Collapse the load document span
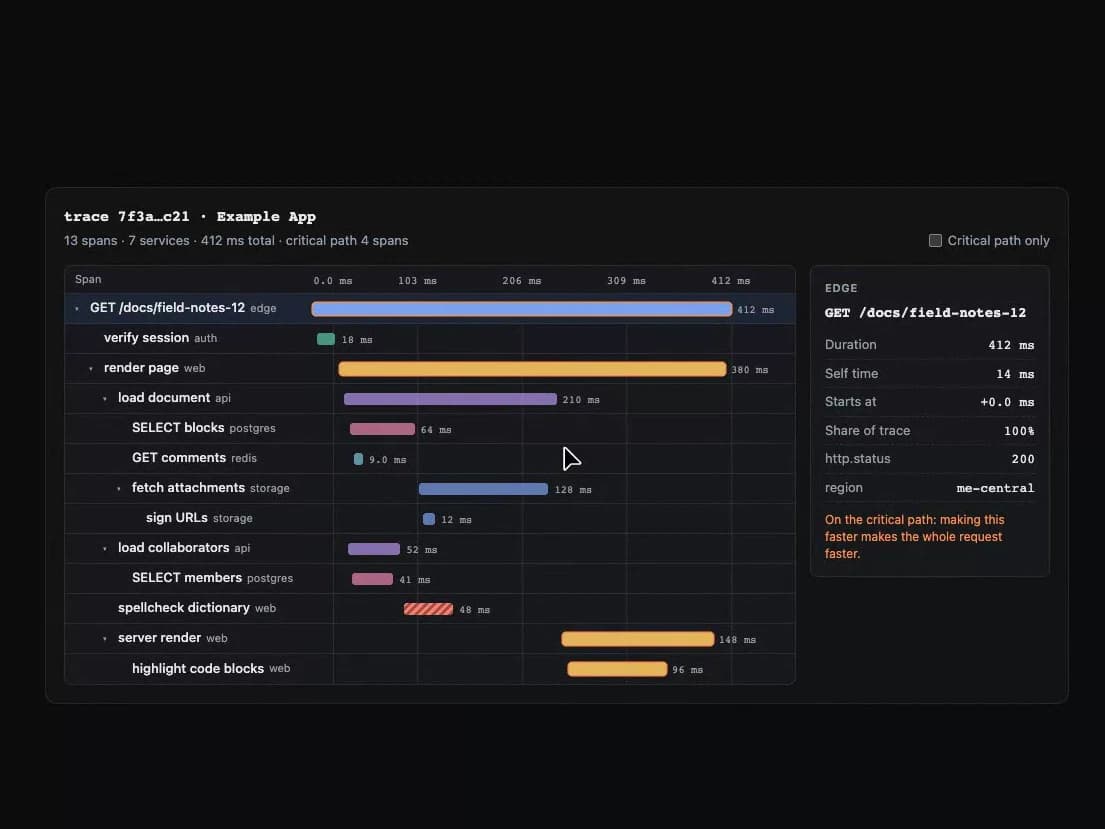1105x829 pixels. [105, 399]
